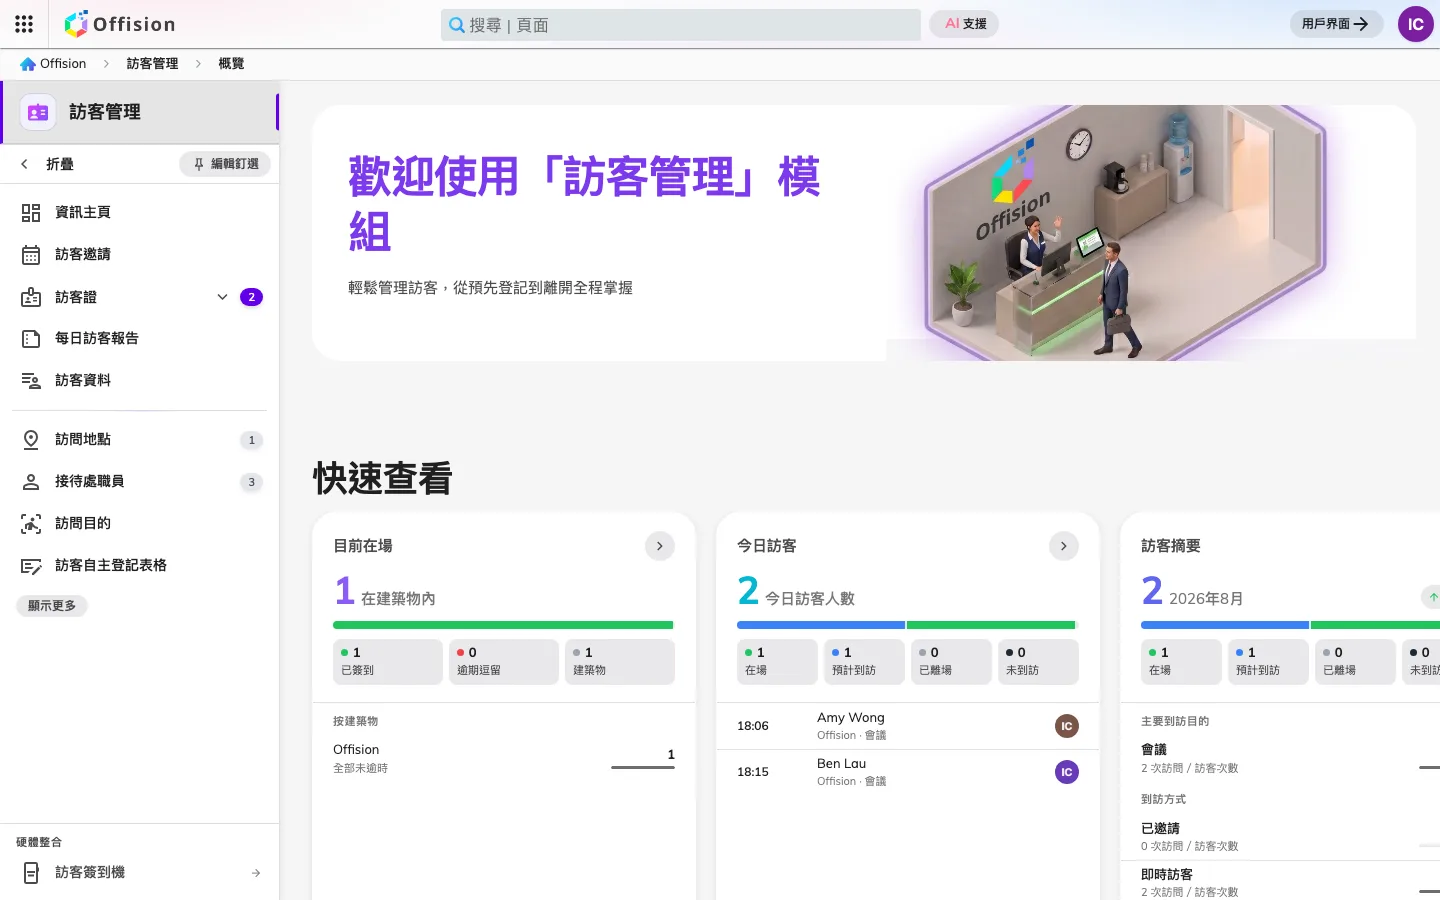
Task: Click the 接待處職員 person icon
Action: coord(31,482)
